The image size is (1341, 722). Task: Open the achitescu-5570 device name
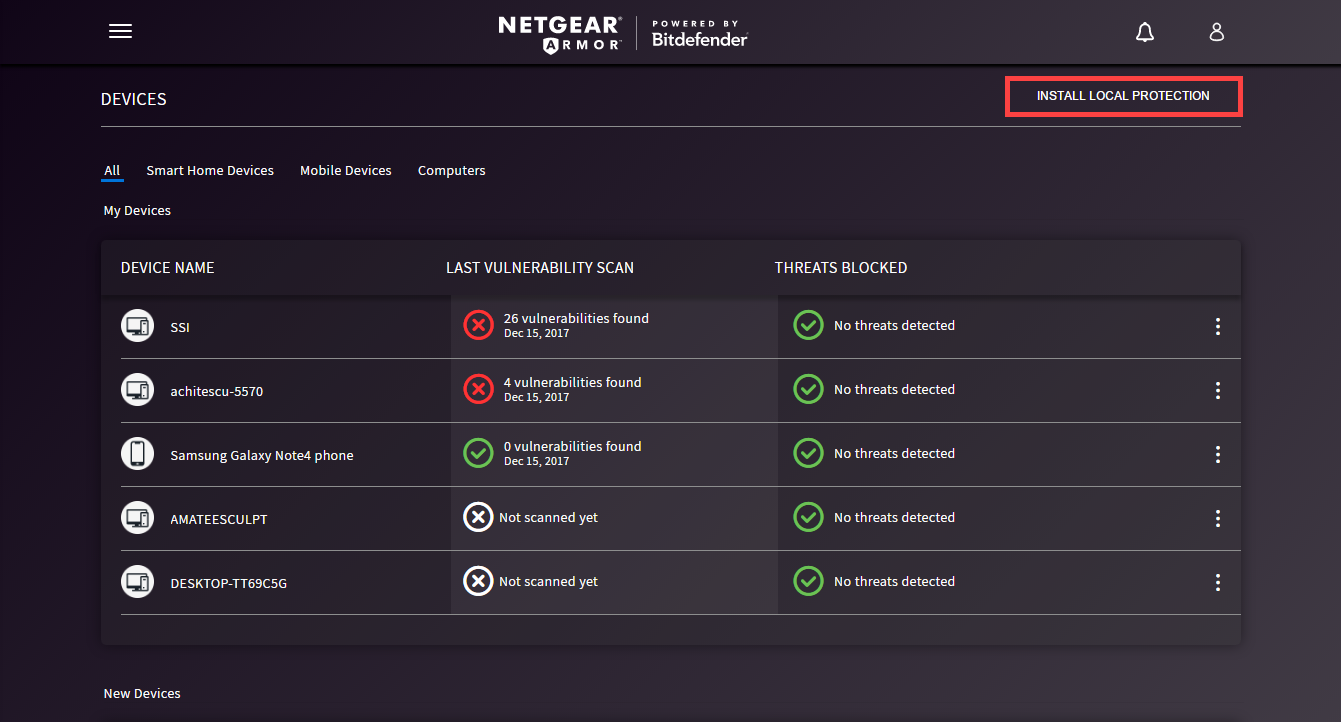coord(217,391)
